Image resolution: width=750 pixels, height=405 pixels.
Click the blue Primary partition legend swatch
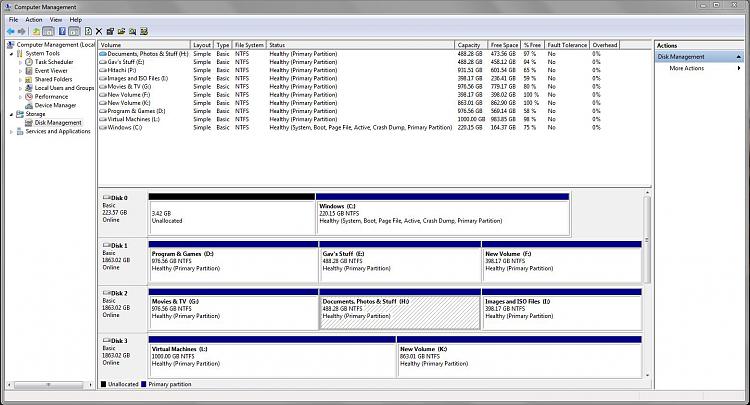143,384
